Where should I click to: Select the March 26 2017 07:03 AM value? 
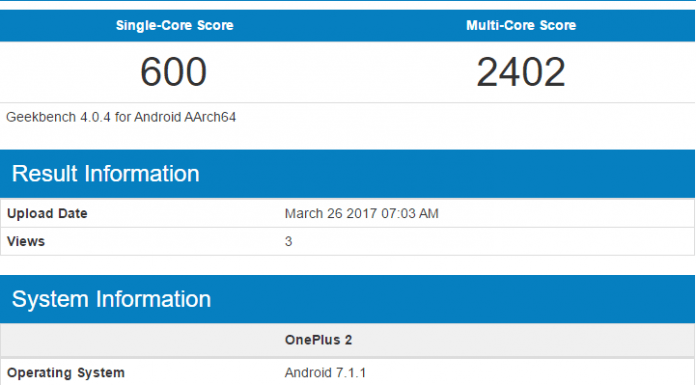coord(361,214)
